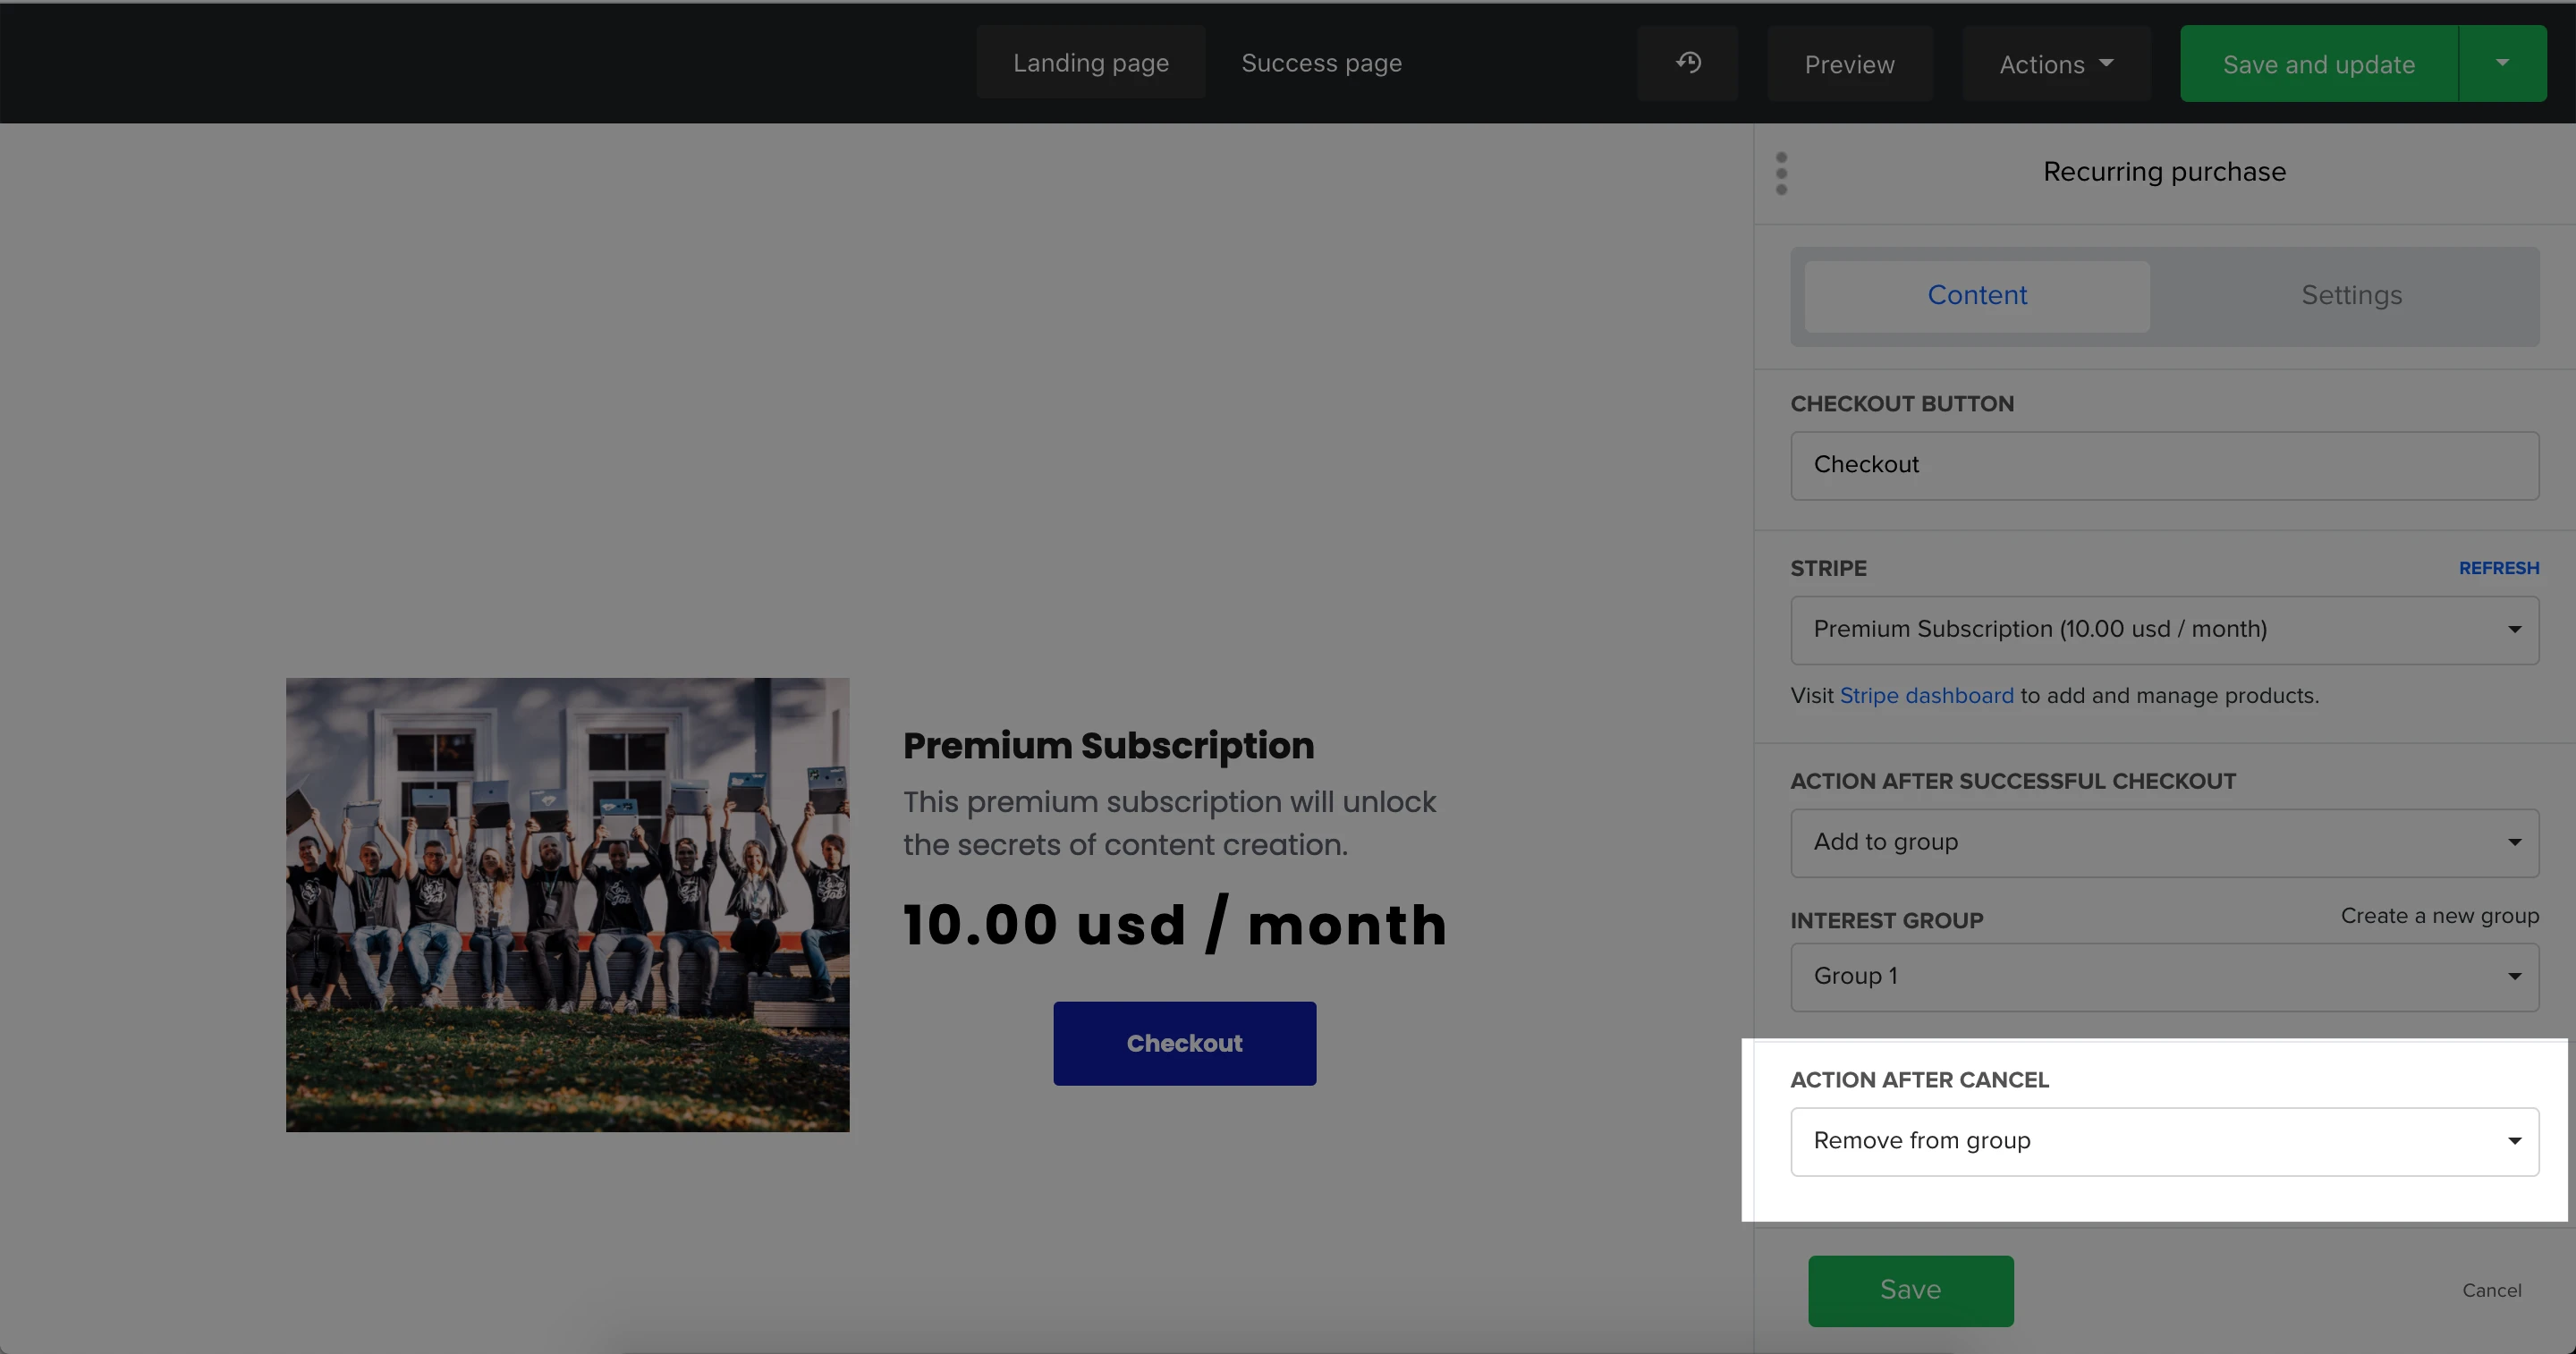This screenshot has height=1354, width=2576.
Task: Open the version history clock icon
Action: pos(1688,63)
